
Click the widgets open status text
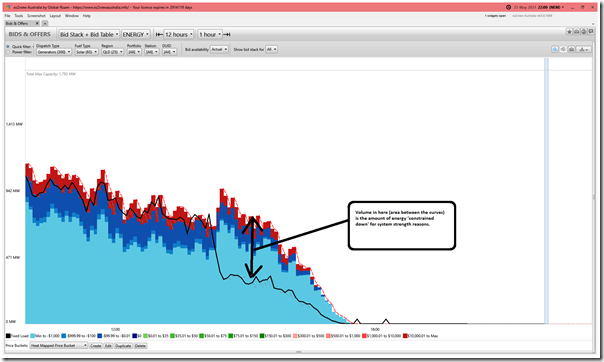pos(495,16)
